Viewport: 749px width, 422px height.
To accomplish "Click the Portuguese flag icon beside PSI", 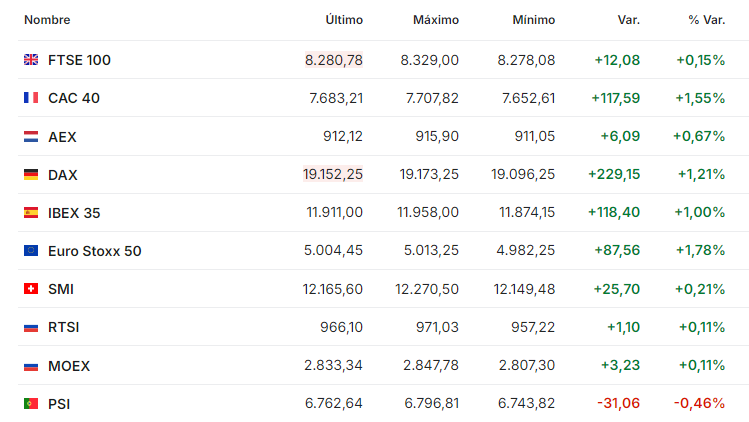I will (31, 404).
